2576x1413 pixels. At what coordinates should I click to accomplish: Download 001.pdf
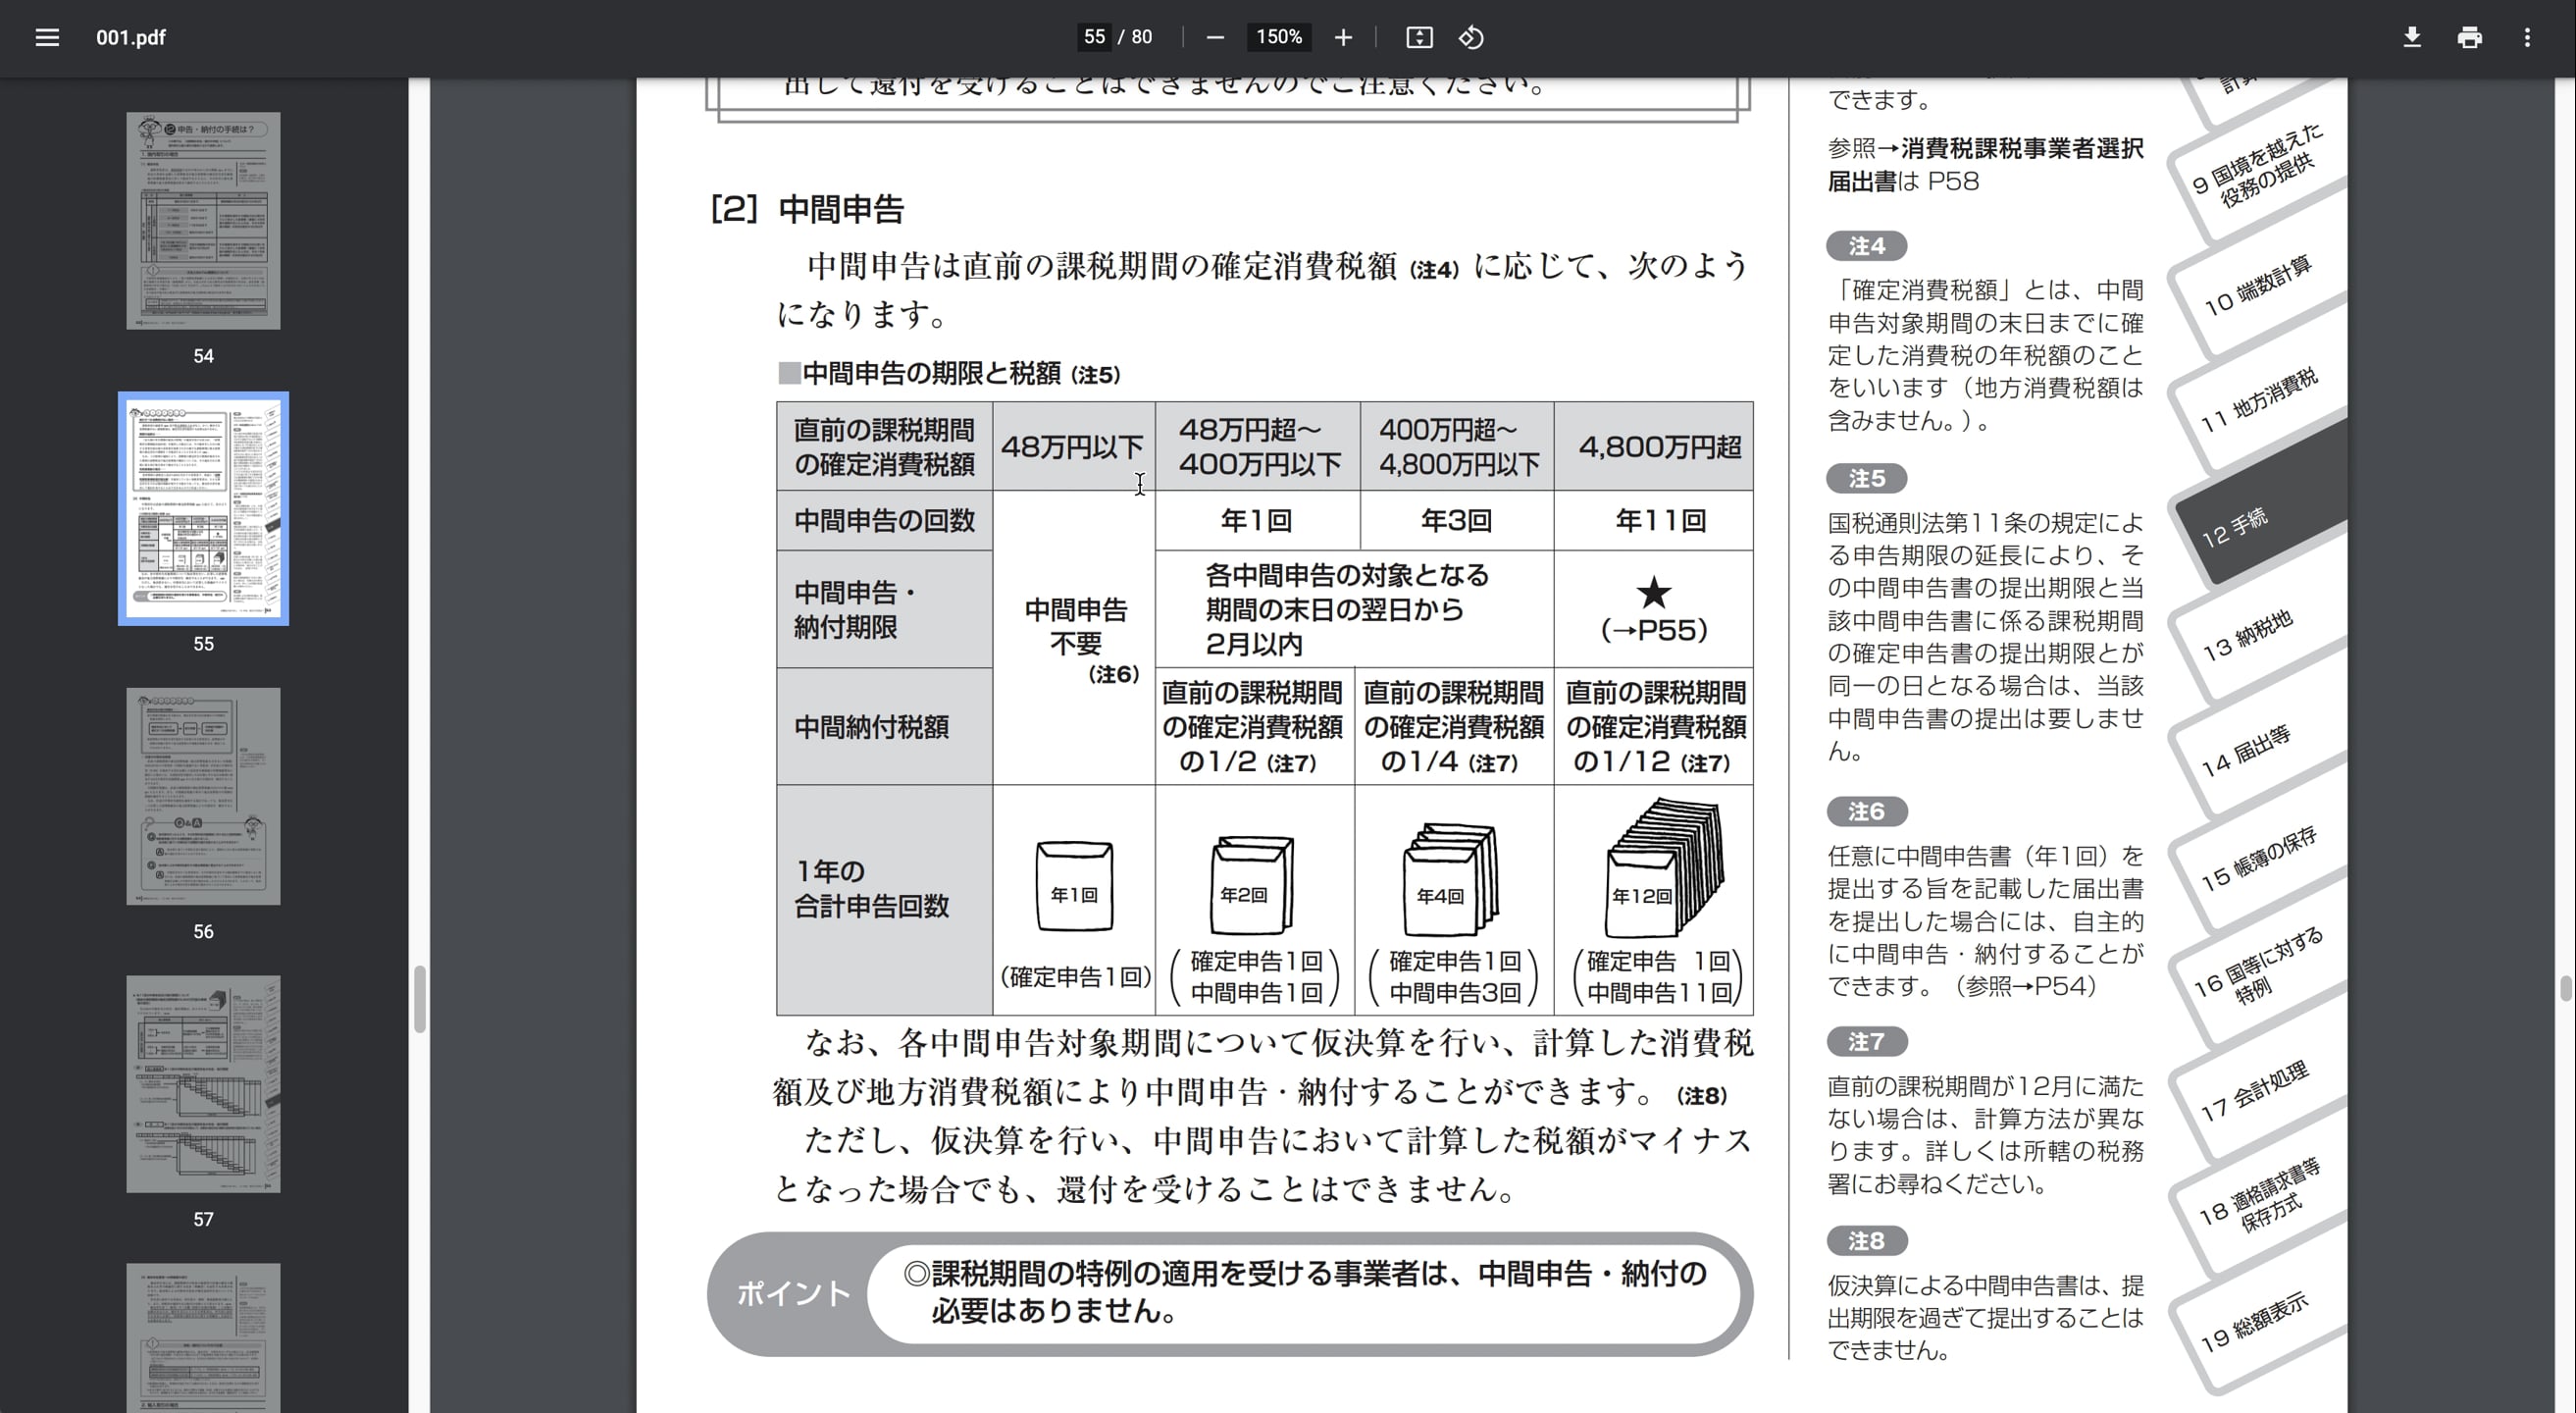point(2412,37)
